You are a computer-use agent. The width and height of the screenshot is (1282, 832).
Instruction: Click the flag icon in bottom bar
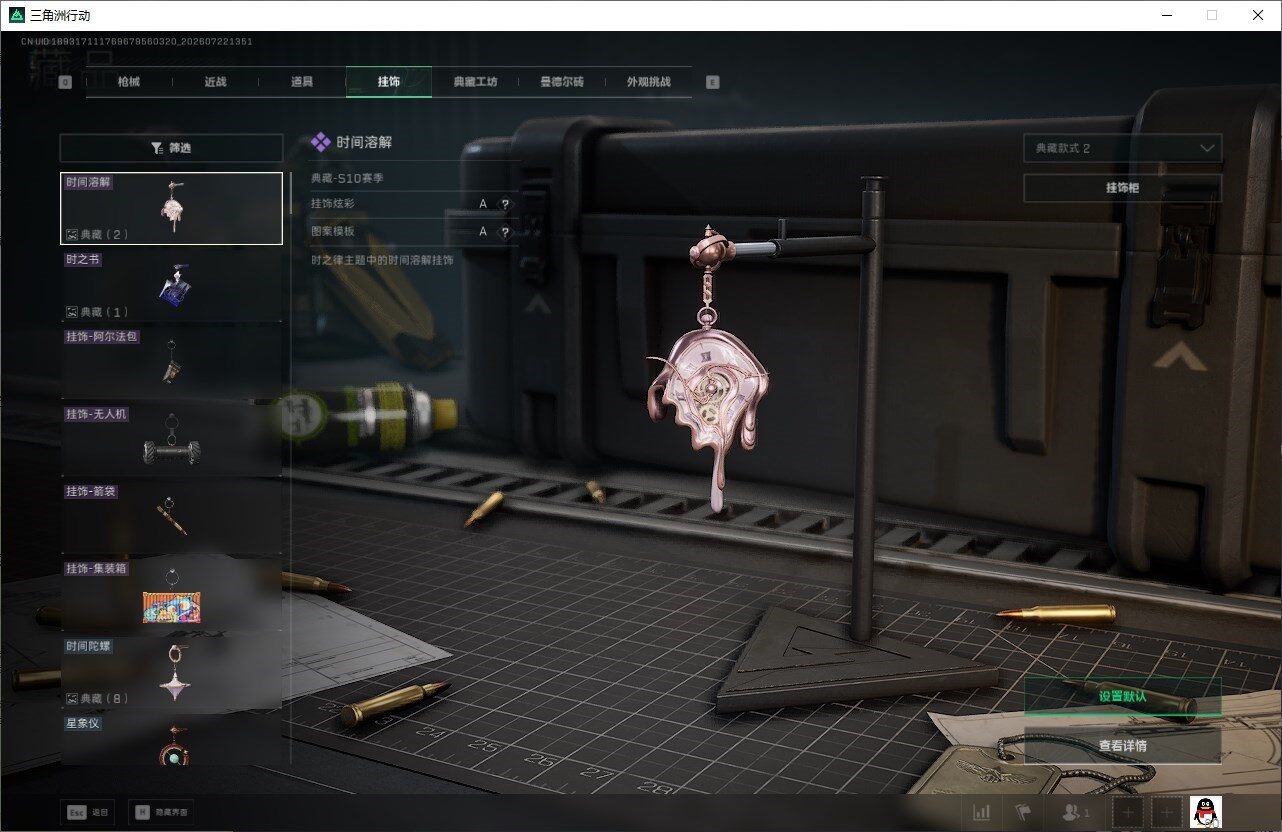click(x=1023, y=812)
